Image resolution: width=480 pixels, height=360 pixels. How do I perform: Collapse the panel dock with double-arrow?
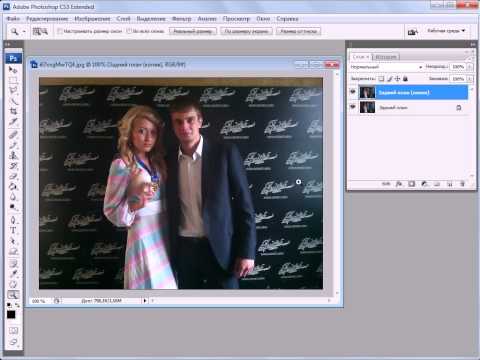473,44
